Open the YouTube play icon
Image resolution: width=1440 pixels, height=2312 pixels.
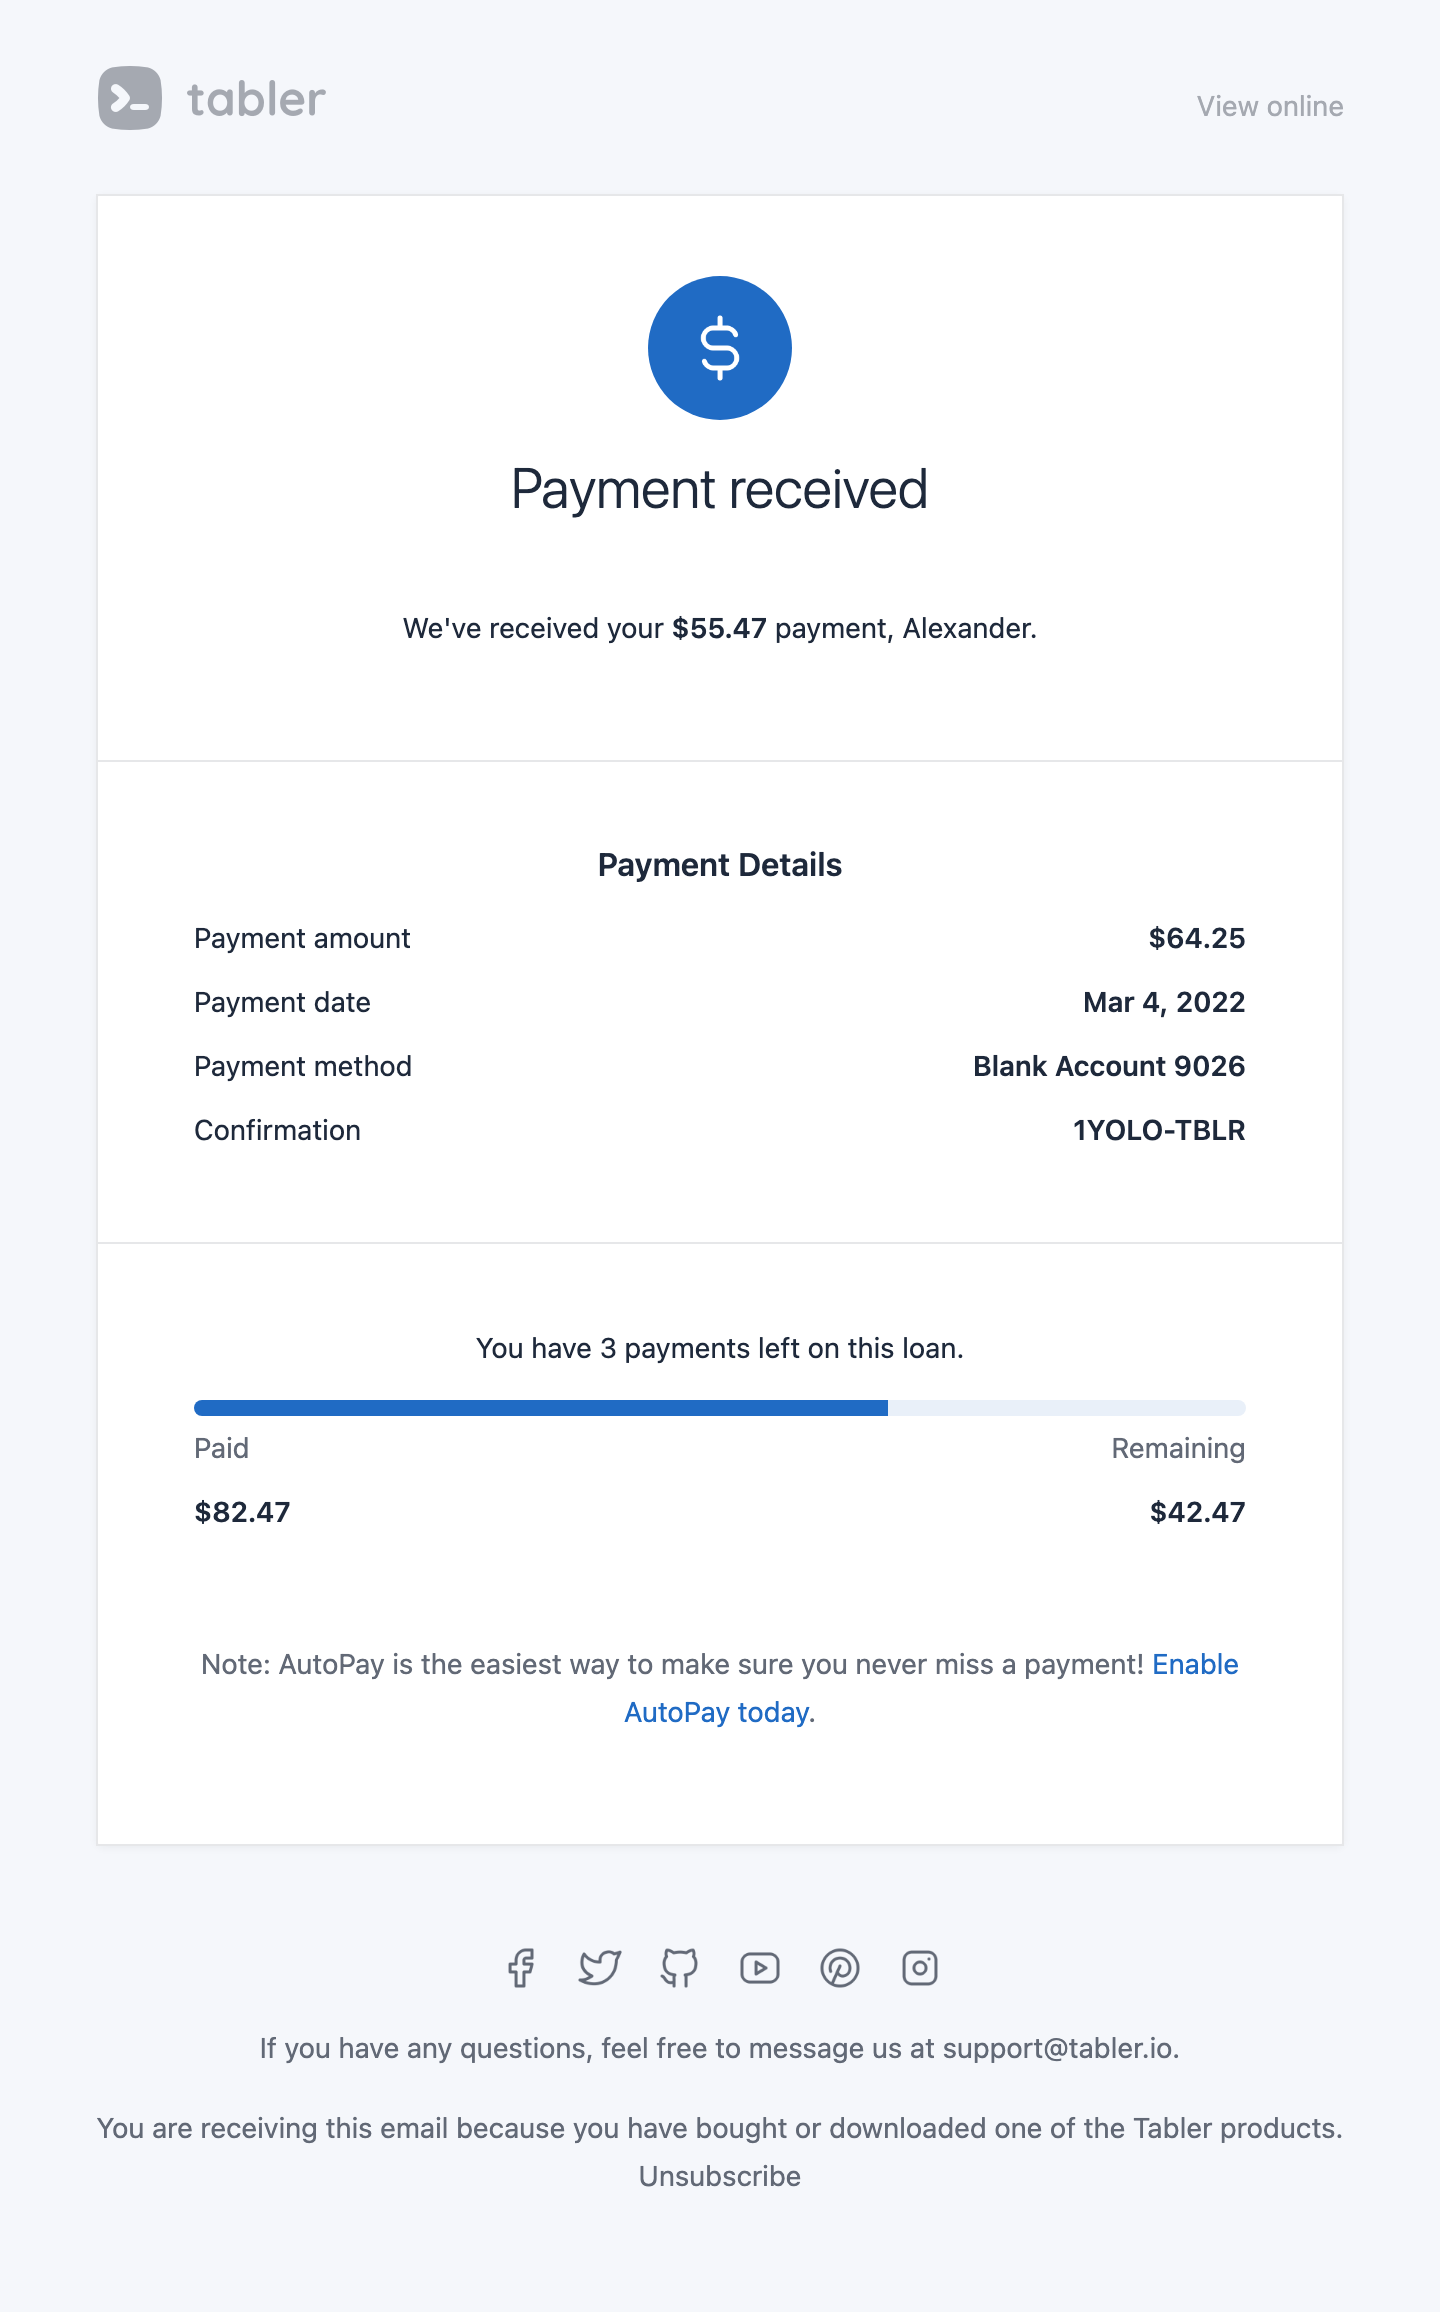(x=760, y=1968)
